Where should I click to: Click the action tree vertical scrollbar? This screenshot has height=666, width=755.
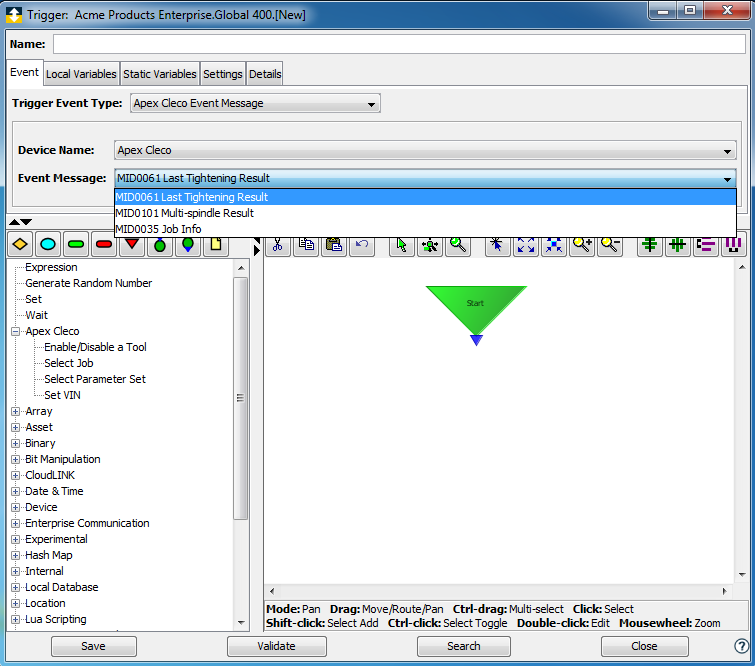[x=241, y=398]
